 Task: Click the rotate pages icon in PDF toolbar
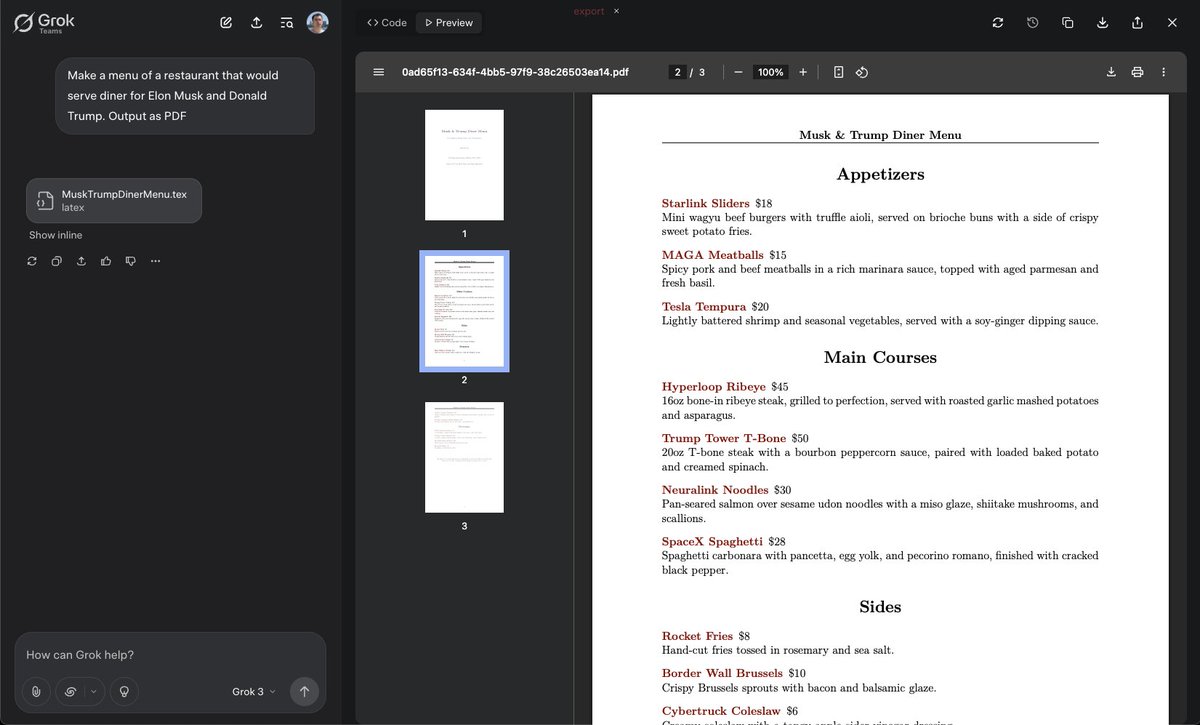point(861,72)
